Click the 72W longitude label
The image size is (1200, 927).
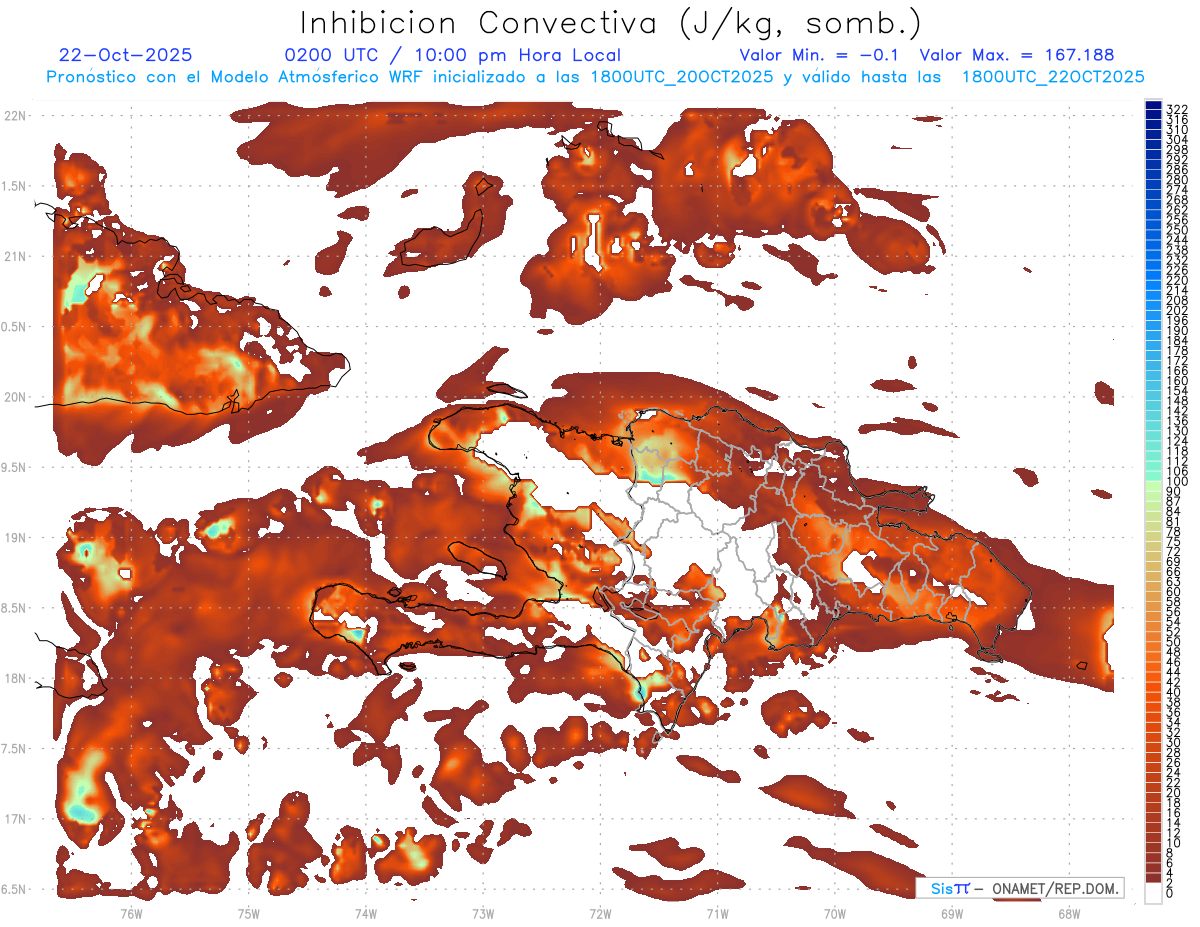(x=600, y=913)
